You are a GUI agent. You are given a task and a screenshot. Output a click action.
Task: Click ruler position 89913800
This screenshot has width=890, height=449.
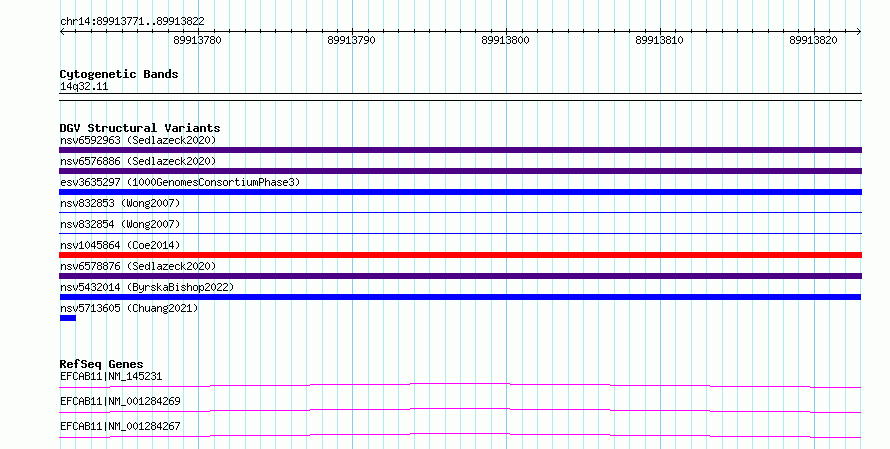tap(505, 40)
